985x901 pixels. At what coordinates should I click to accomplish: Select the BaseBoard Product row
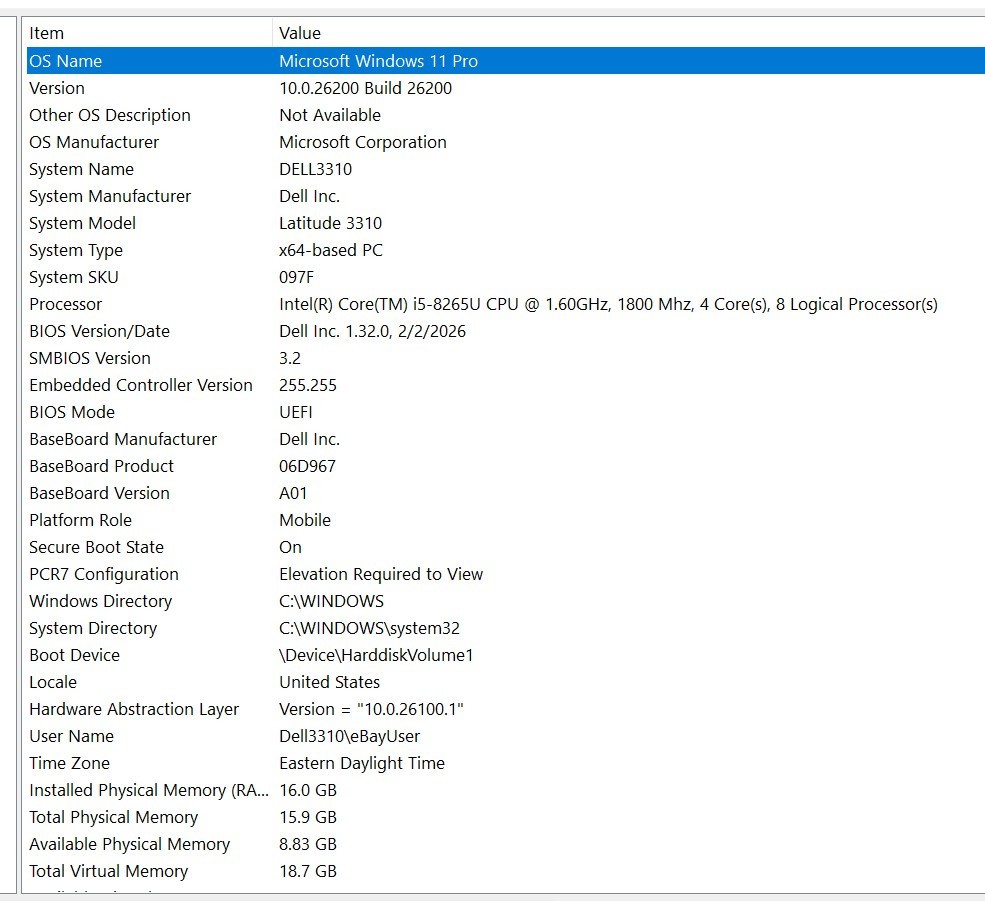tap(506, 466)
